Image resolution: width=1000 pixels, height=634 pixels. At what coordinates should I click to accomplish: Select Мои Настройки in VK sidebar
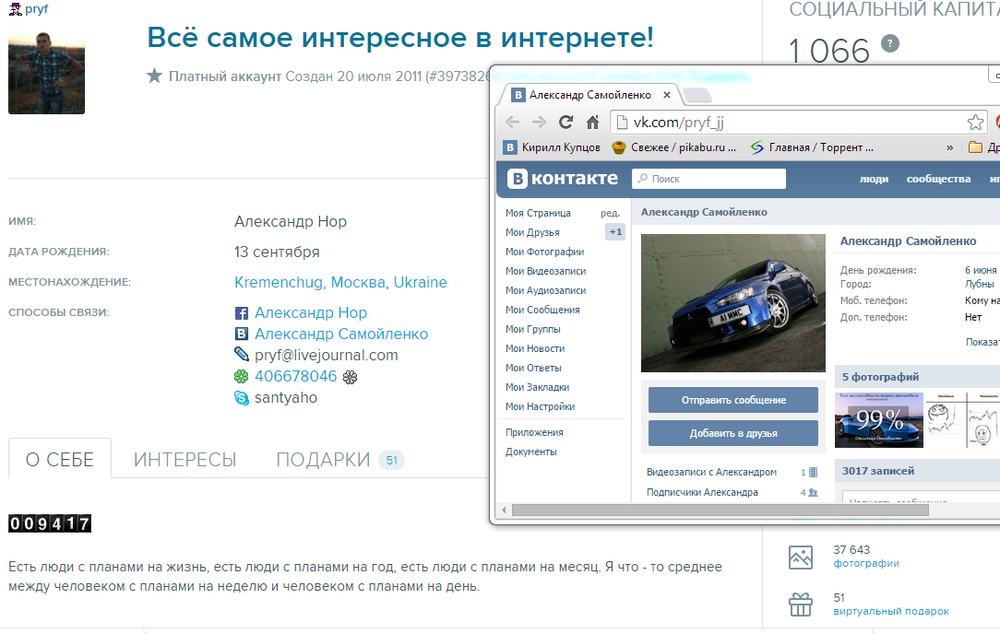[x=540, y=407]
